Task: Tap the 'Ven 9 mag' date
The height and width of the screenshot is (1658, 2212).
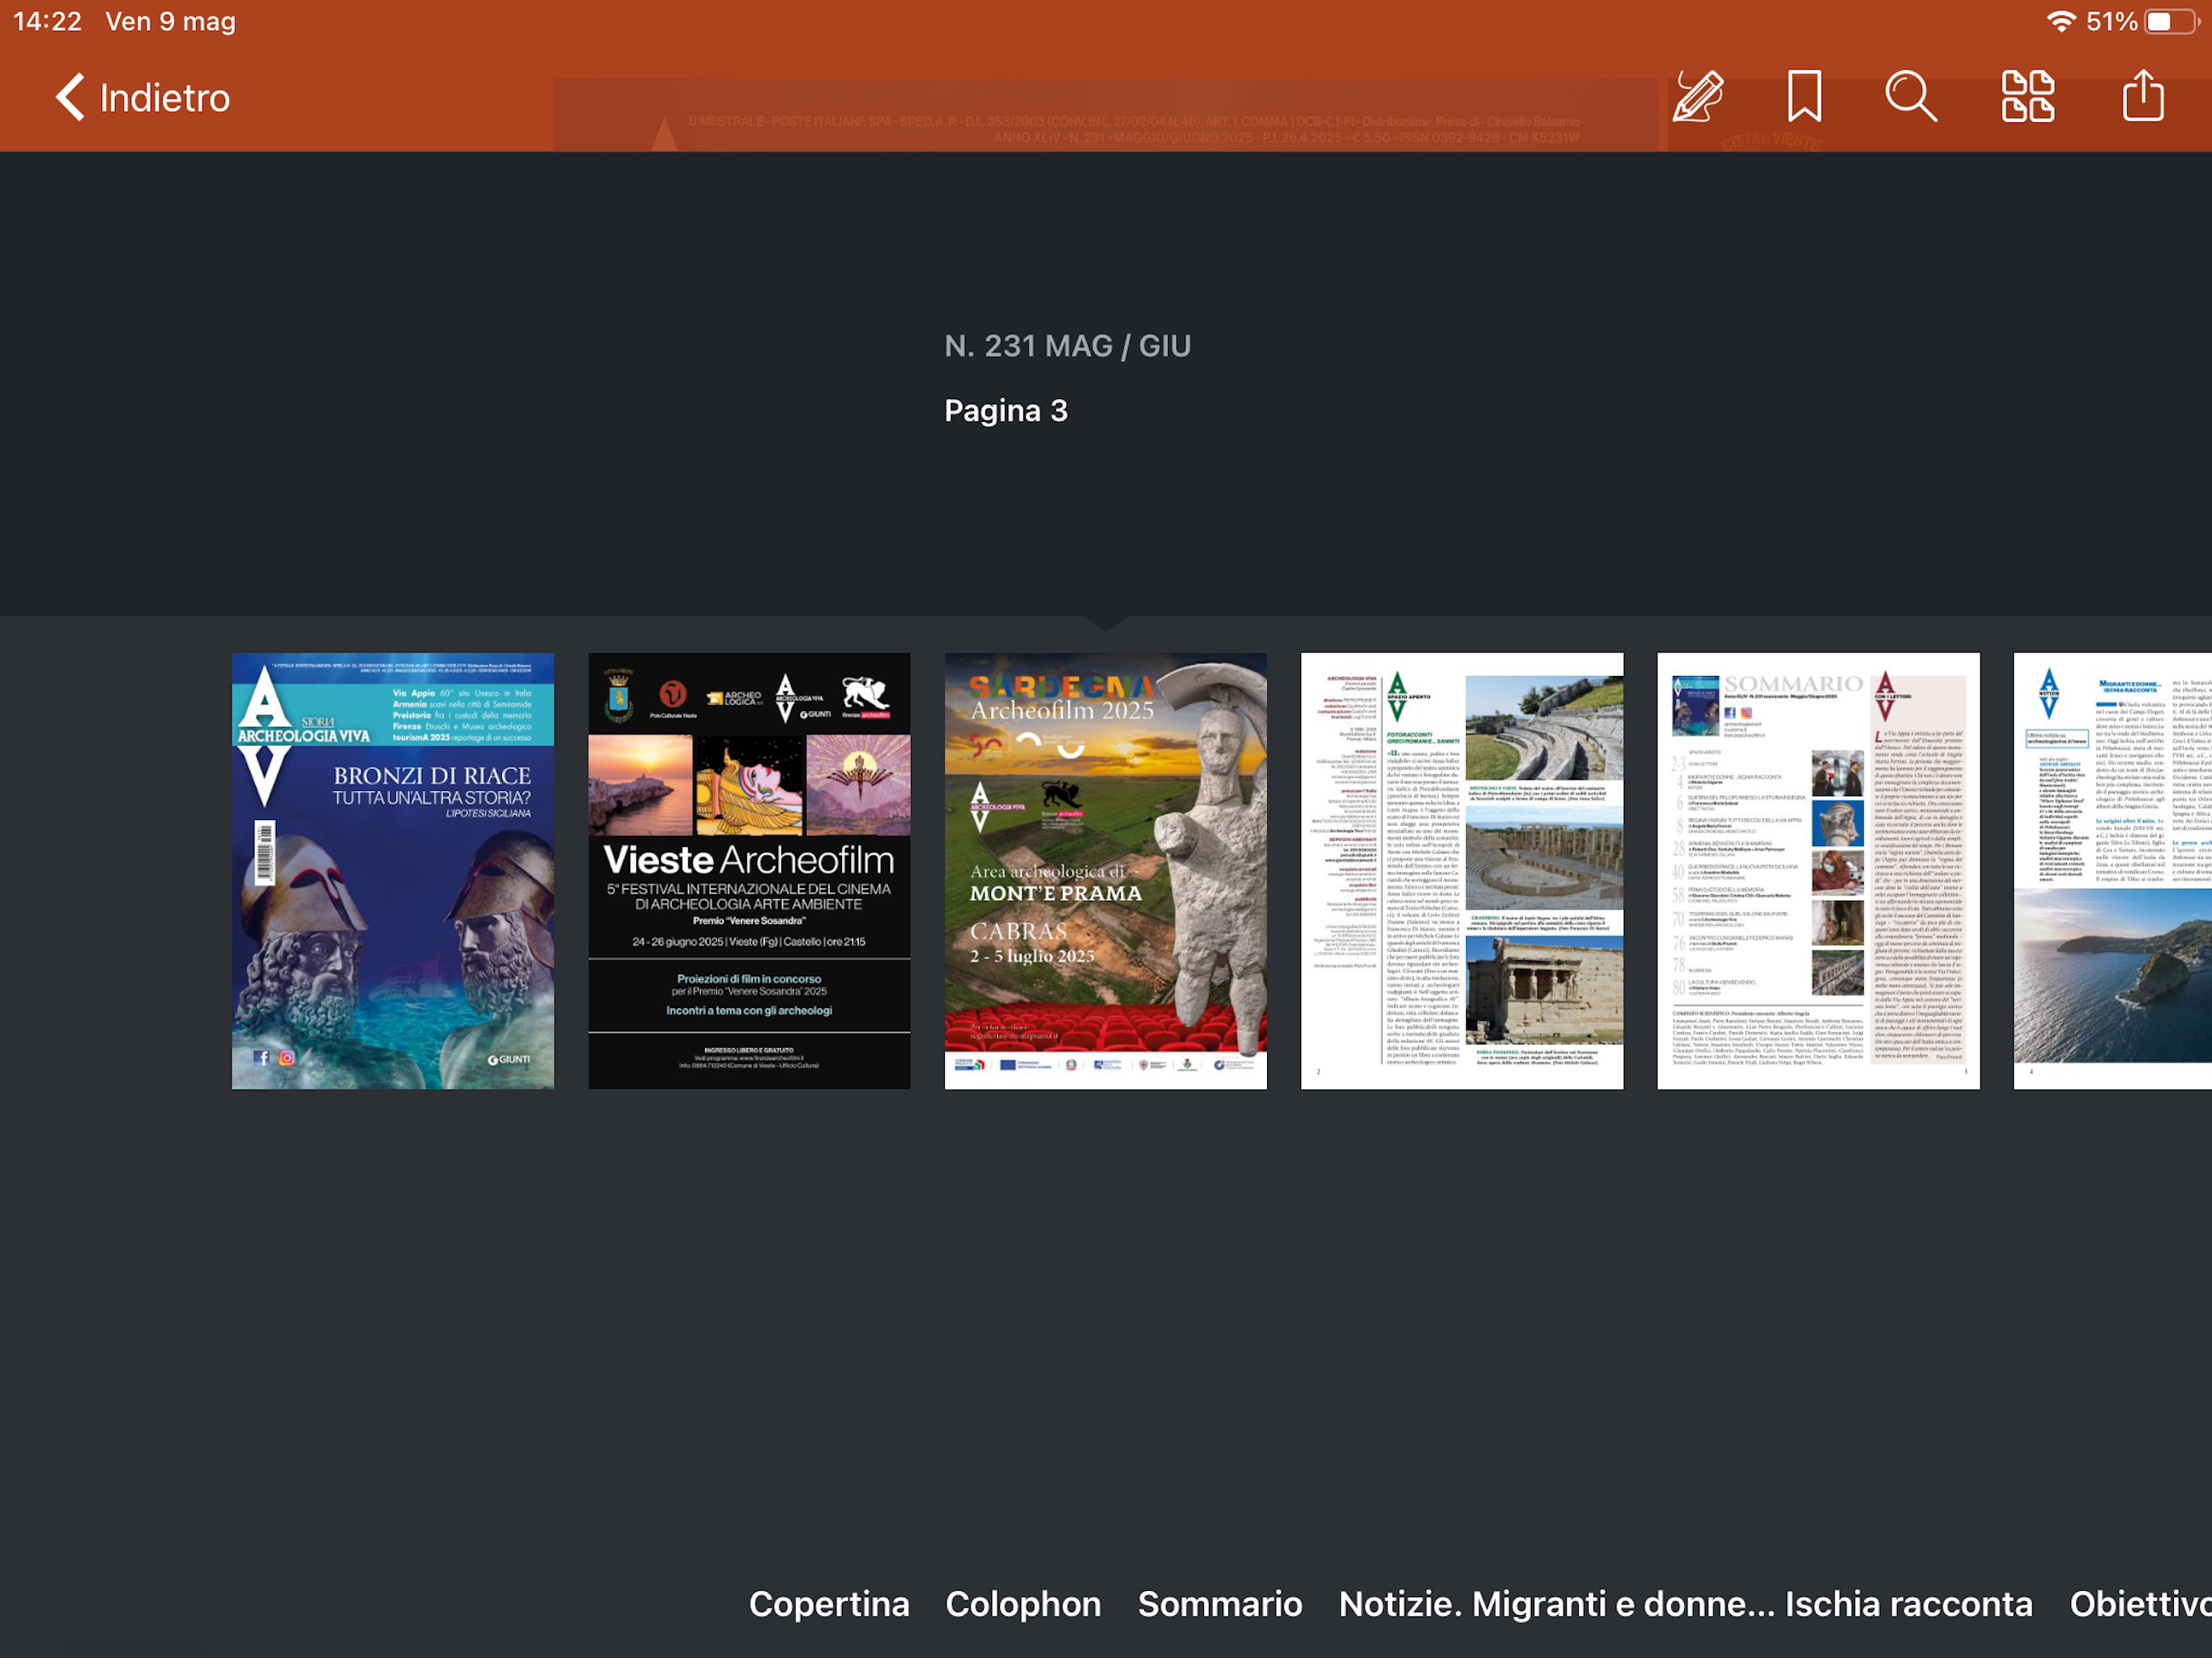Action: point(171,22)
